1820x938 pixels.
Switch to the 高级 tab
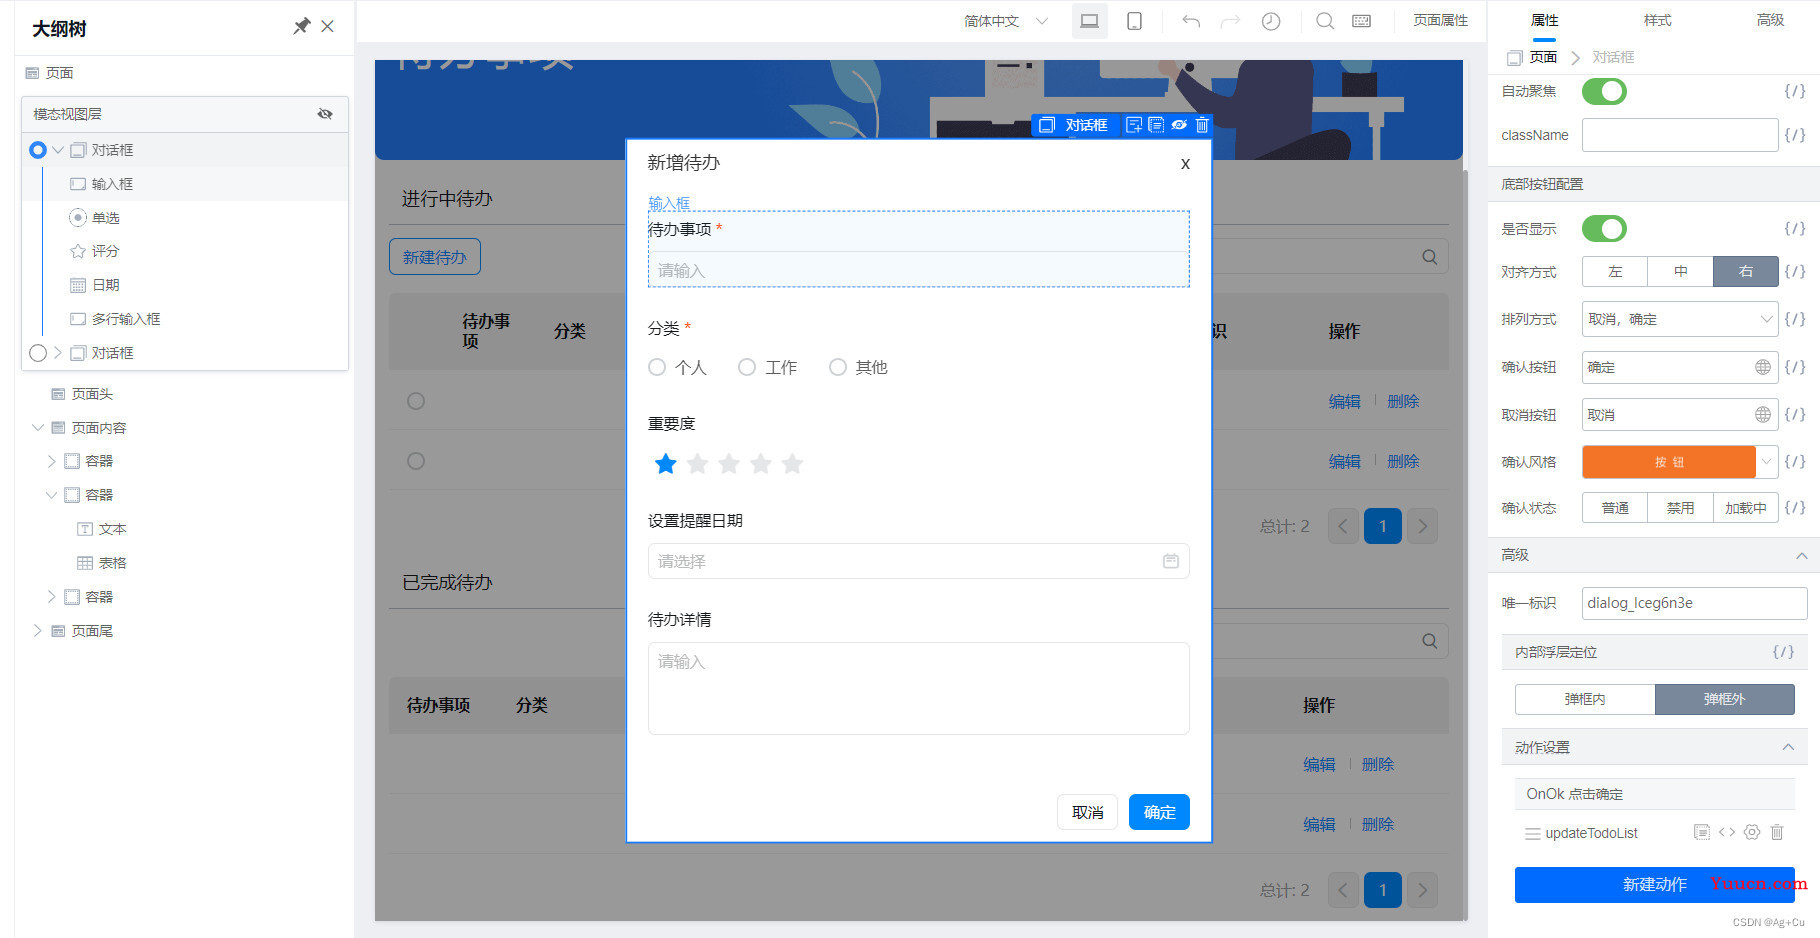[x=1770, y=20]
